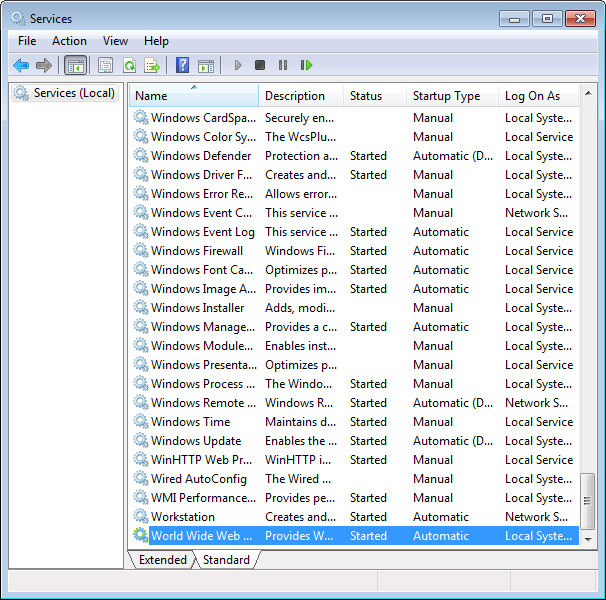Click the Forward arrow toolbar icon

pos(44,65)
